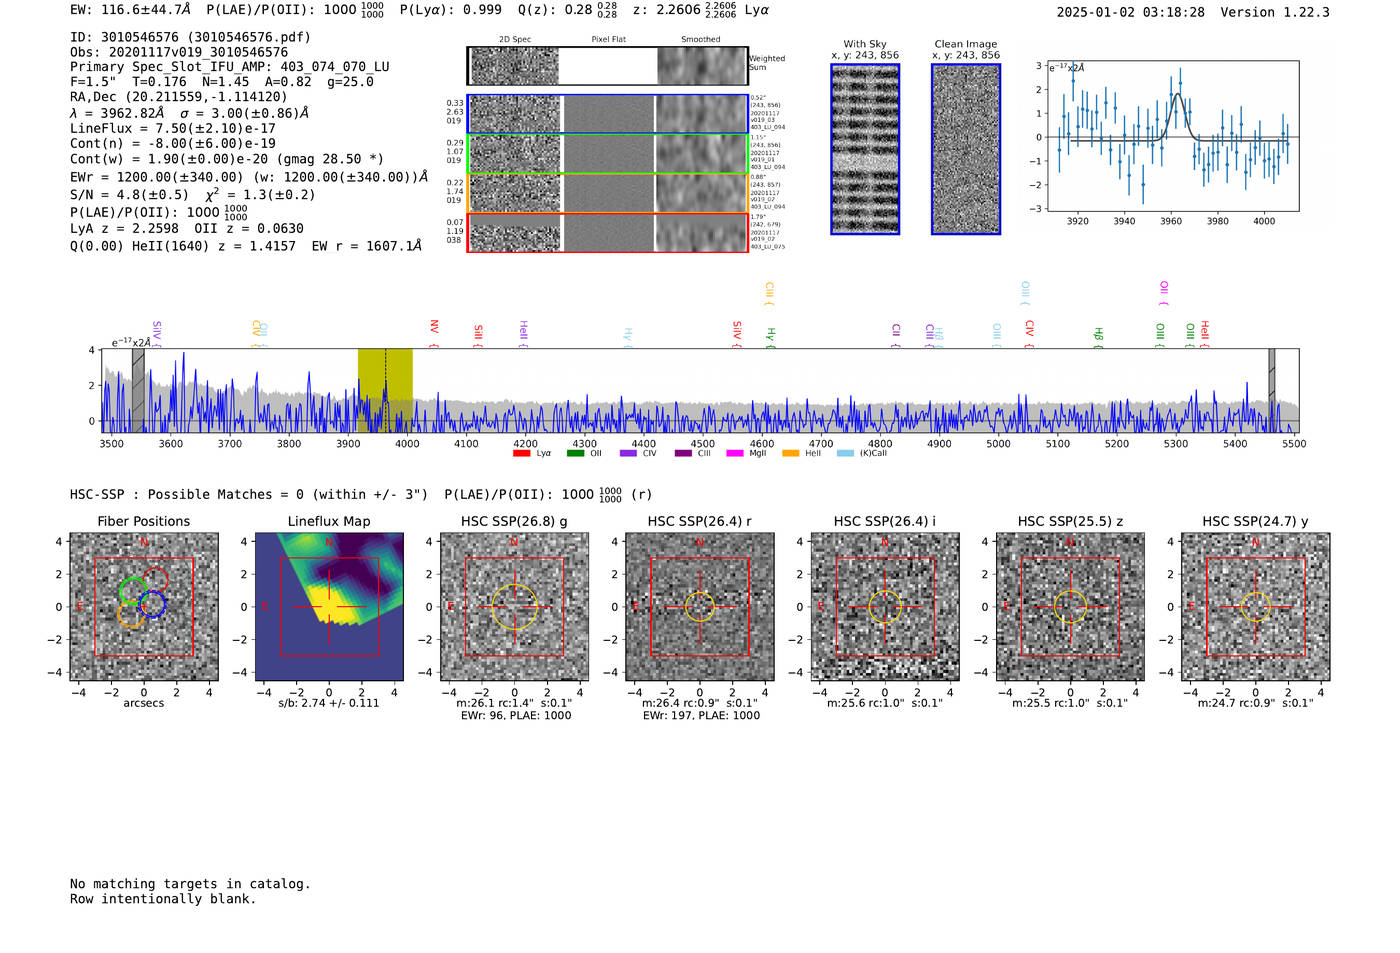The height and width of the screenshot is (953, 1400).
Task: Select the orange-bordered 2D spectrum row
Action: [x=607, y=193]
